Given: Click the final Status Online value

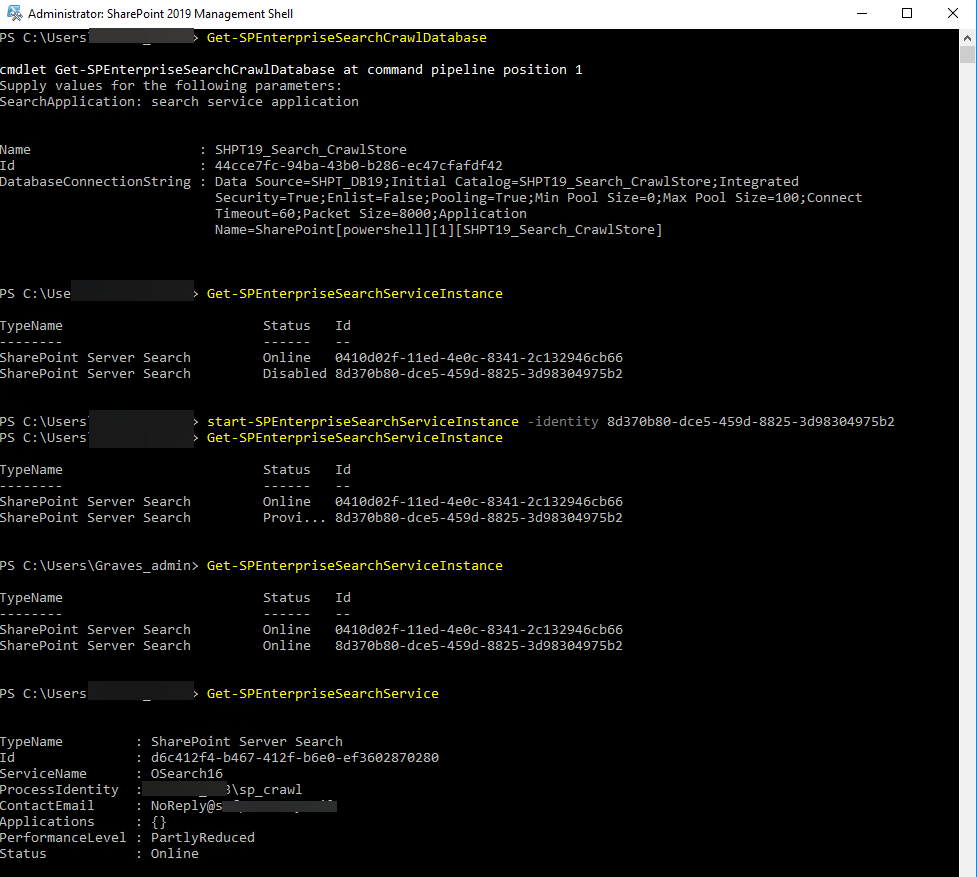Looking at the screenshot, I should 174,854.
